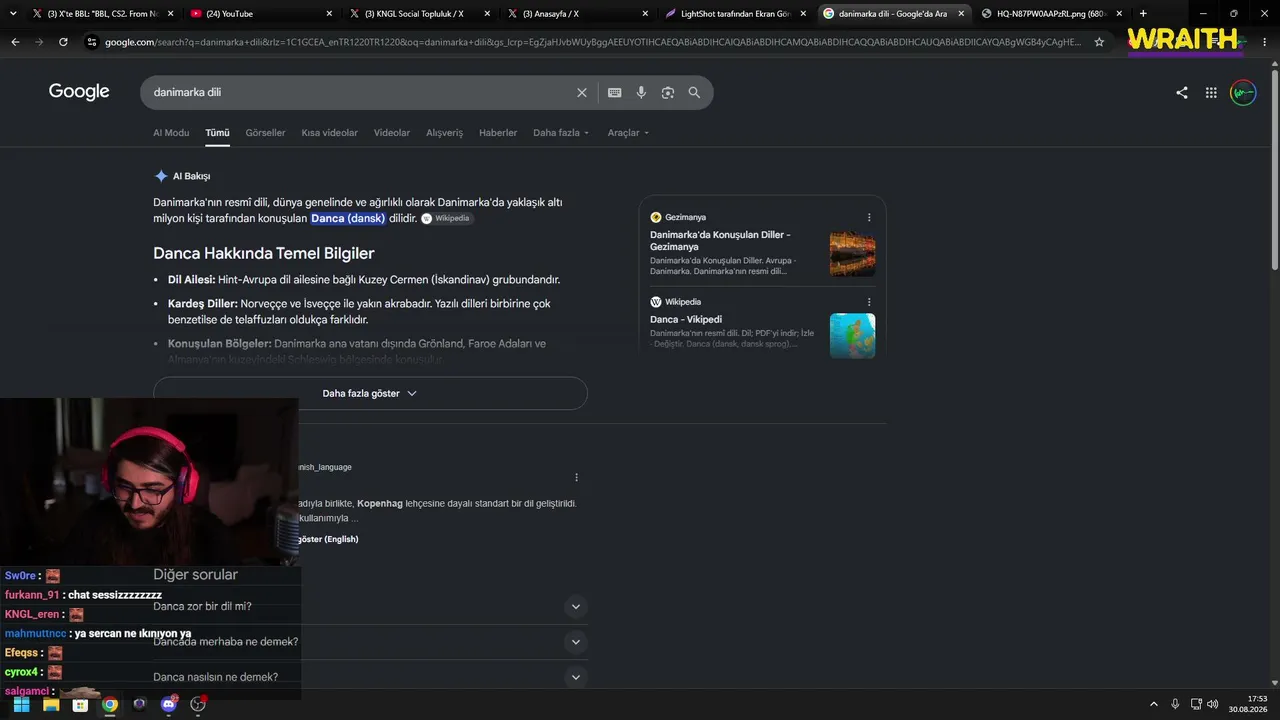This screenshot has height=720, width=1280.
Task: Open the 'Haberler' news tab
Action: pos(498,133)
